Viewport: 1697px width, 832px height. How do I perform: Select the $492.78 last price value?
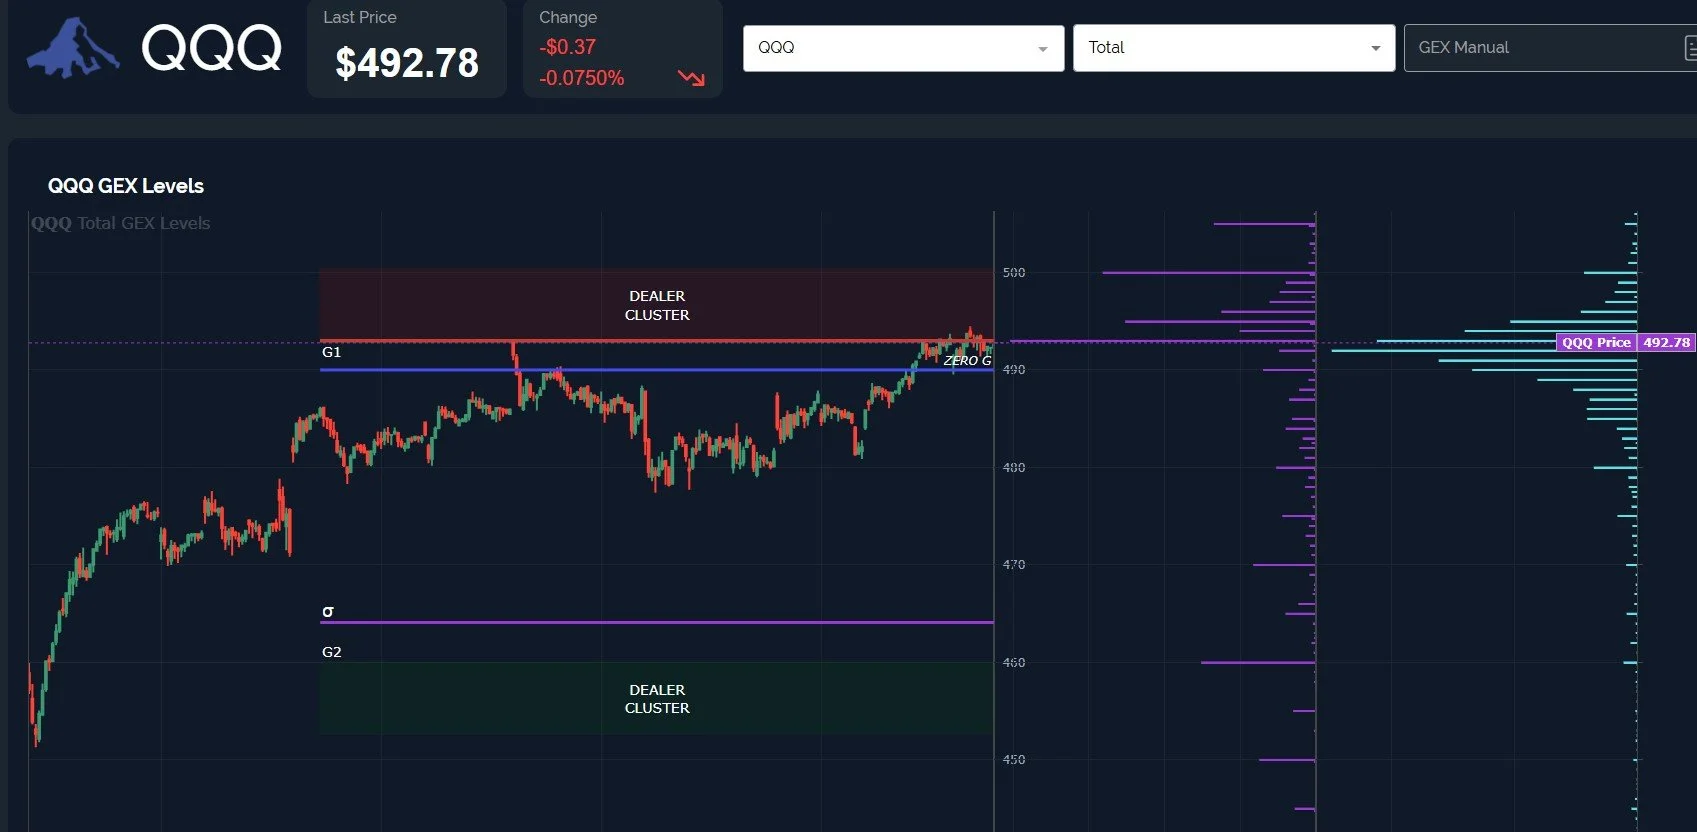click(407, 63)
